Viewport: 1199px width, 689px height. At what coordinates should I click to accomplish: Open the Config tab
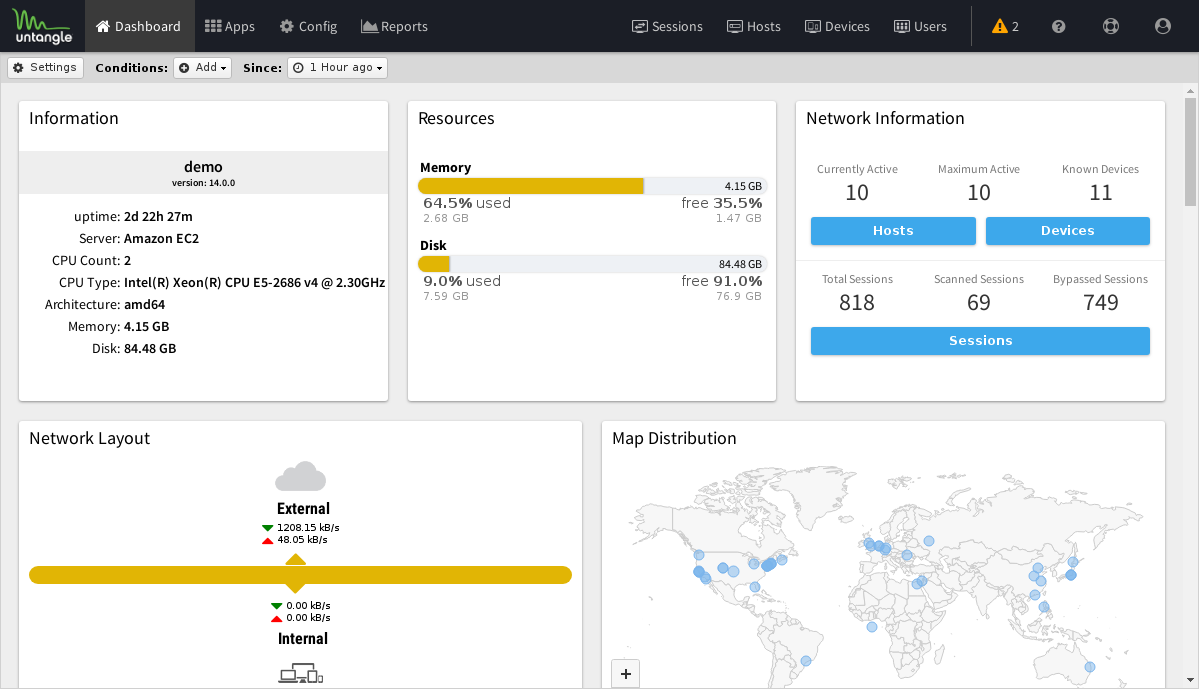[x=308, y=26]
